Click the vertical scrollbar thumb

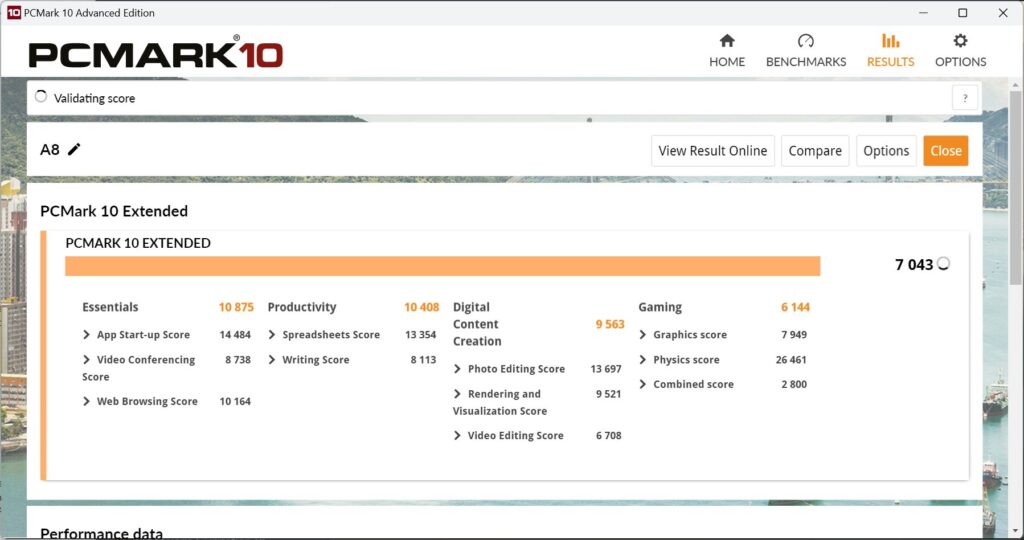click(1015, 187)
